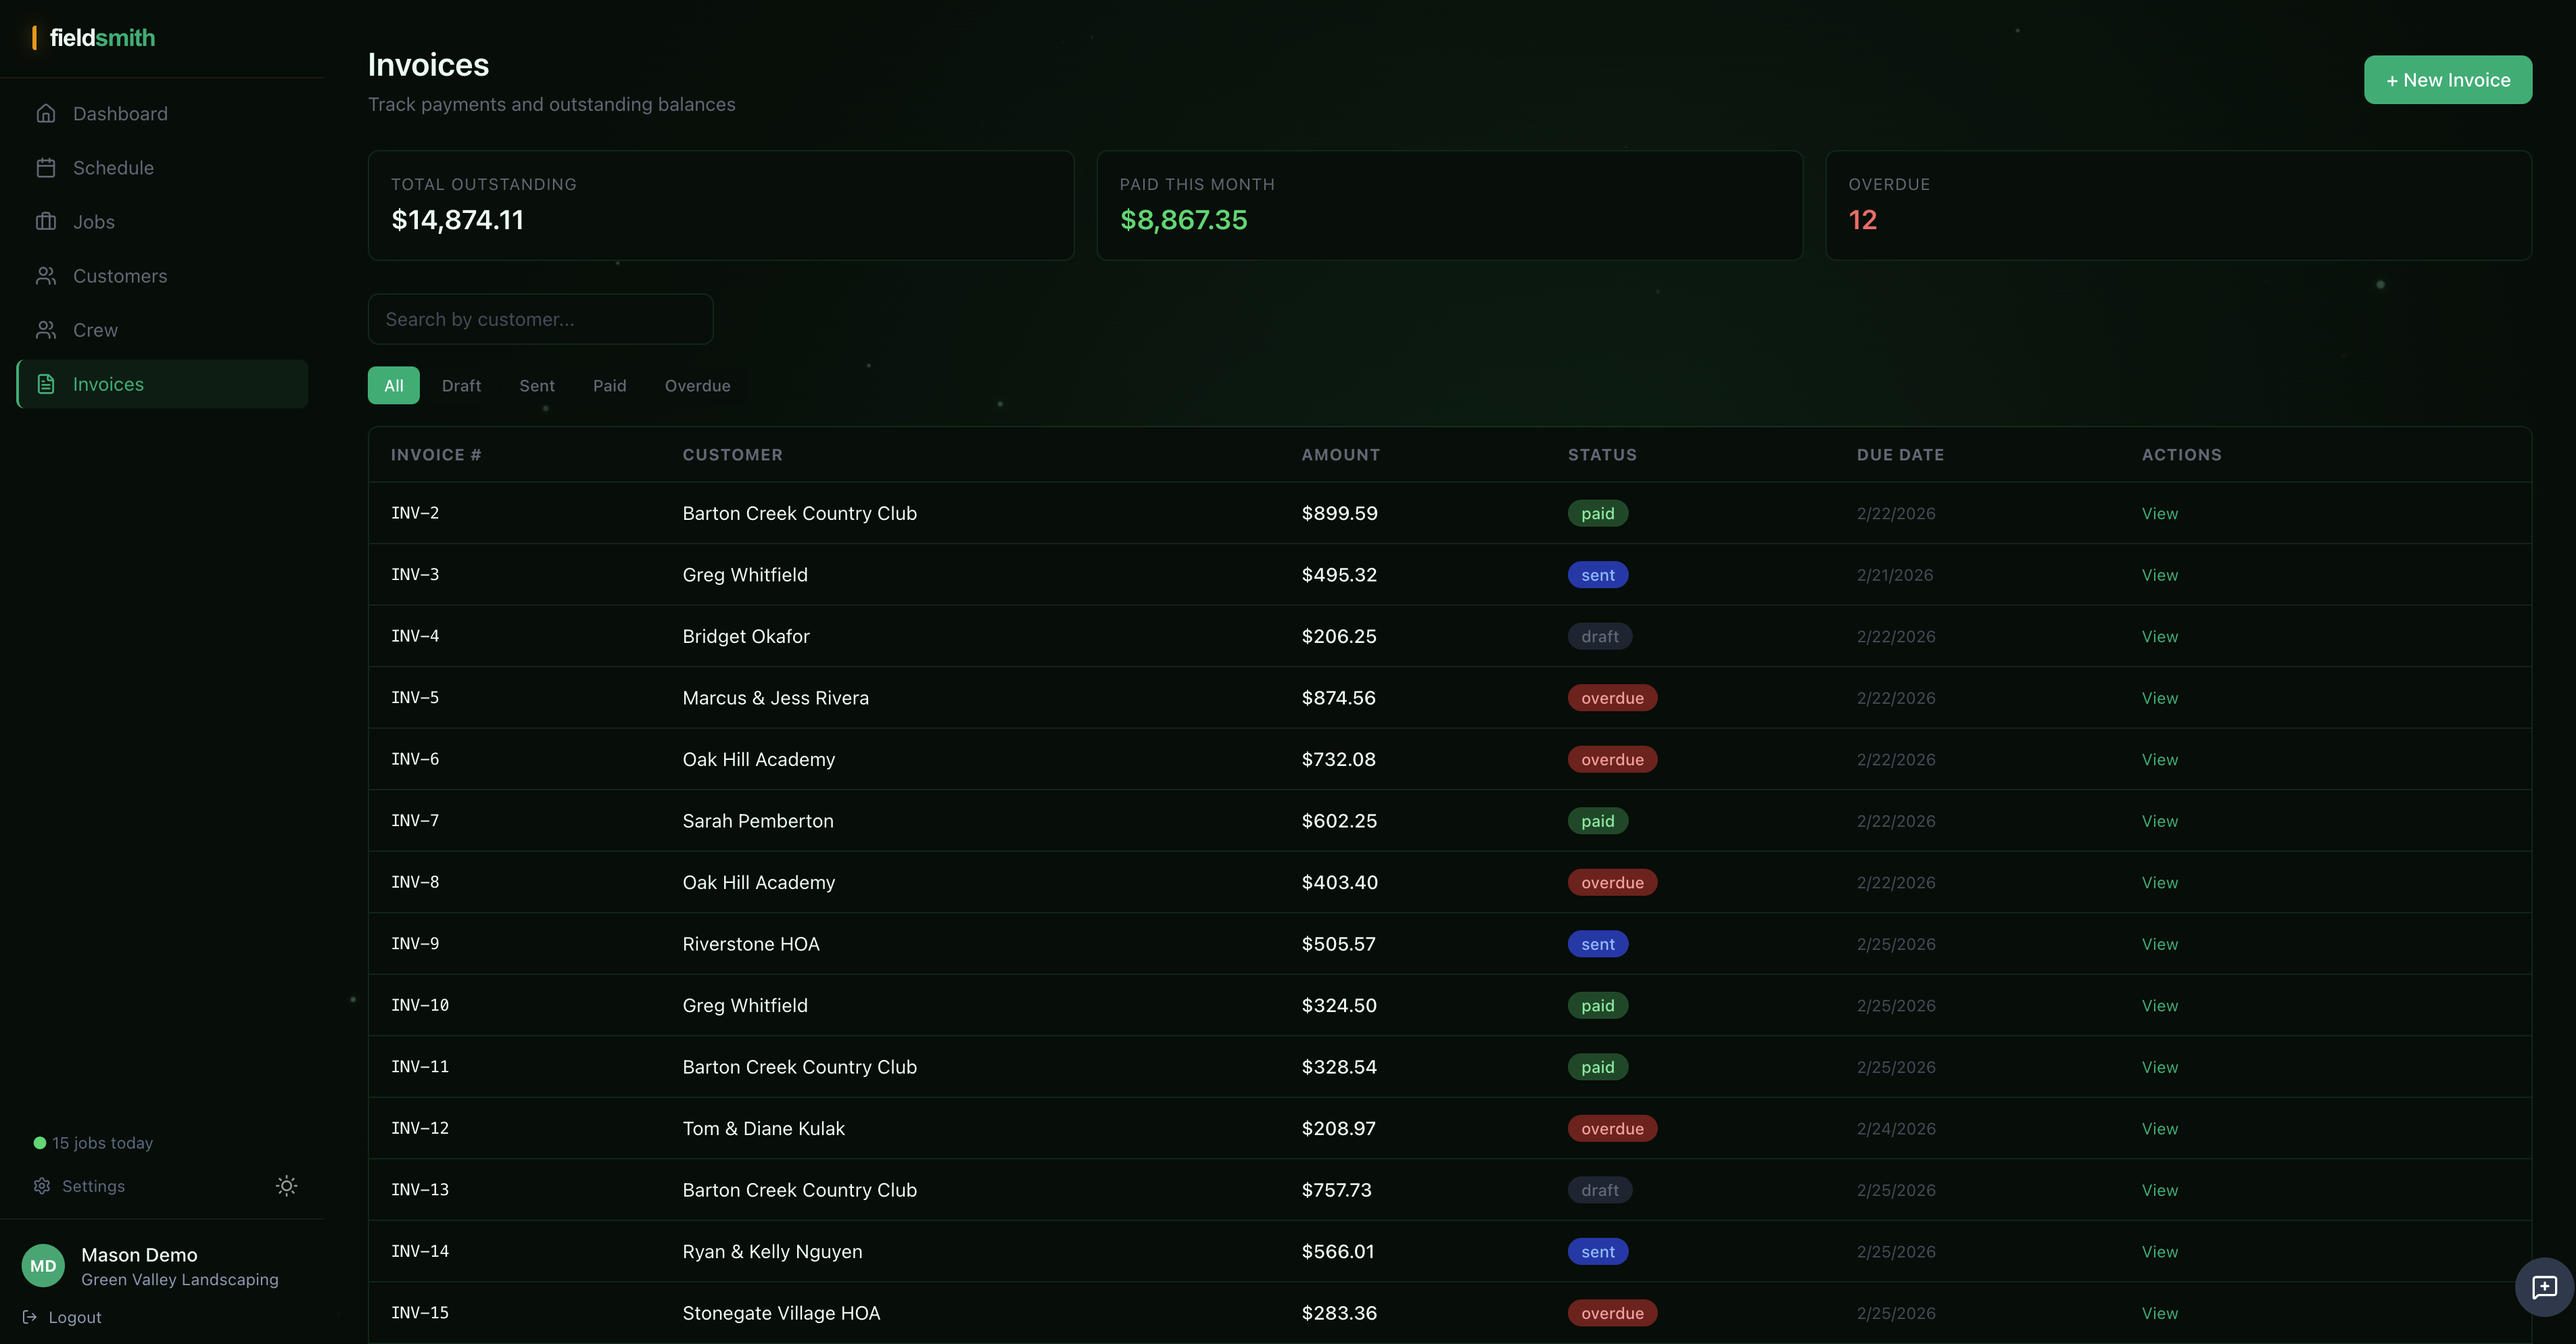Click the Crew people icon

46,330
